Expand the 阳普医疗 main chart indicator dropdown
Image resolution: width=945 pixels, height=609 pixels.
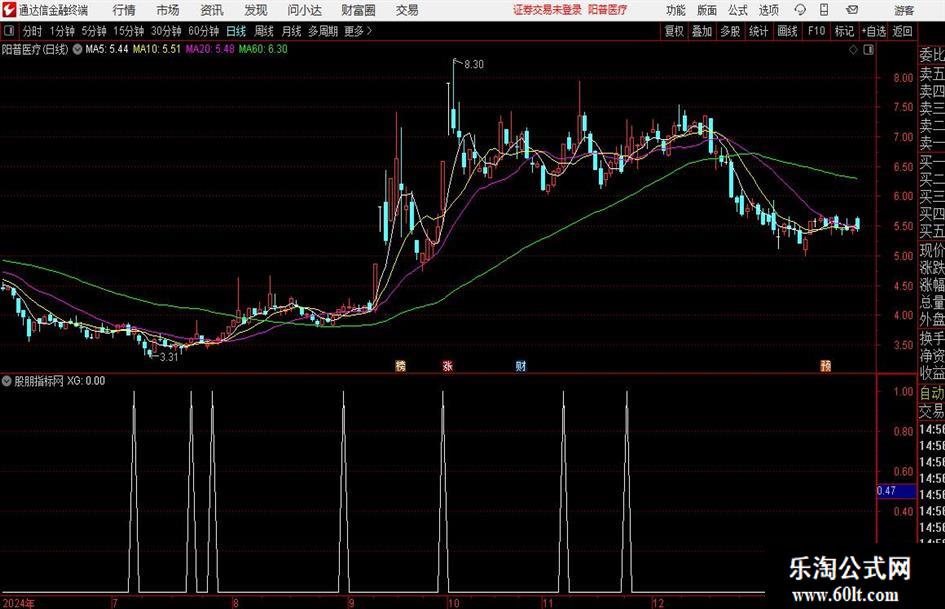coord(78,49)
